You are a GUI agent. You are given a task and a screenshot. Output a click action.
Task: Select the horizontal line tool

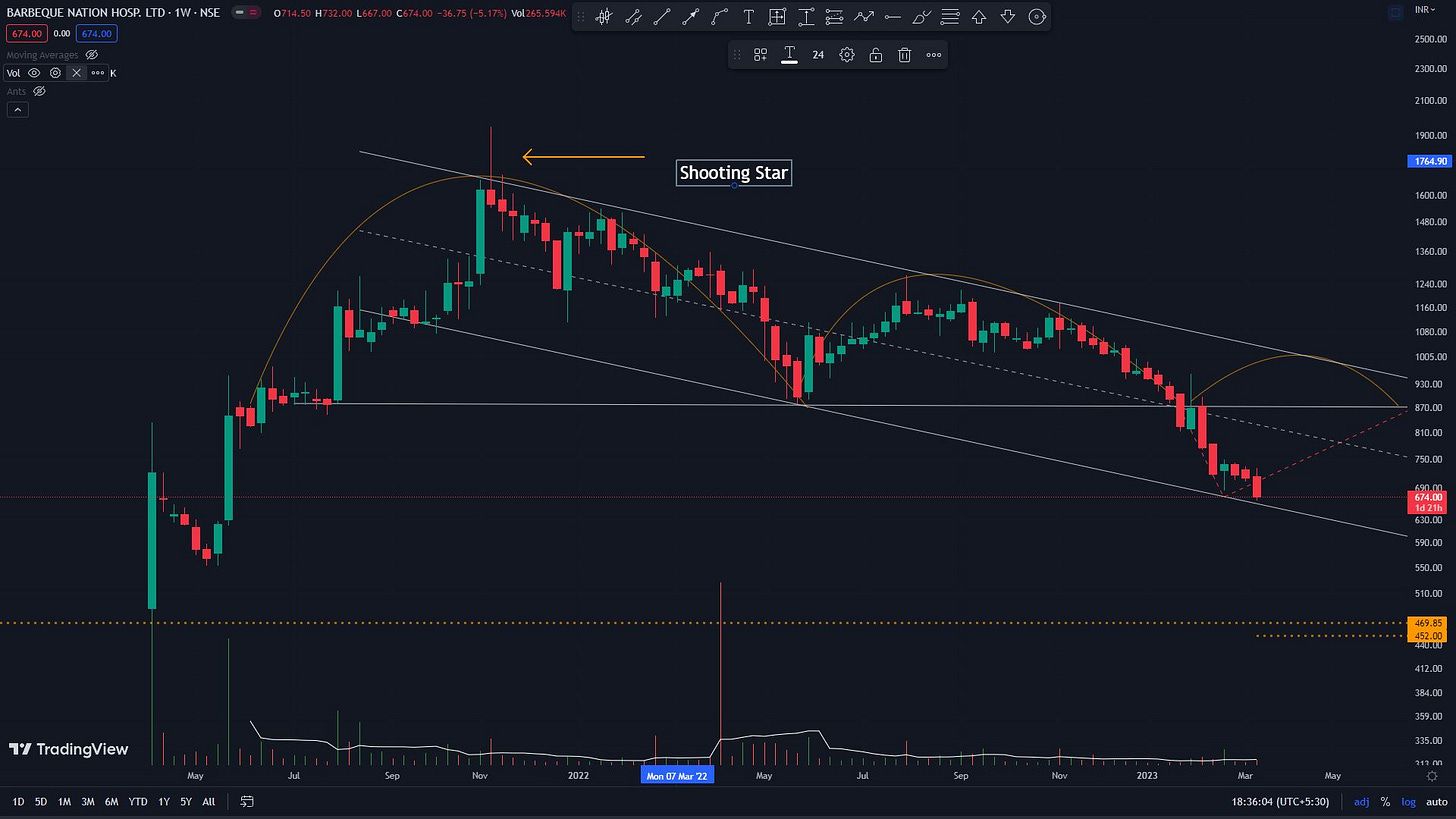(x=893, y=17)
